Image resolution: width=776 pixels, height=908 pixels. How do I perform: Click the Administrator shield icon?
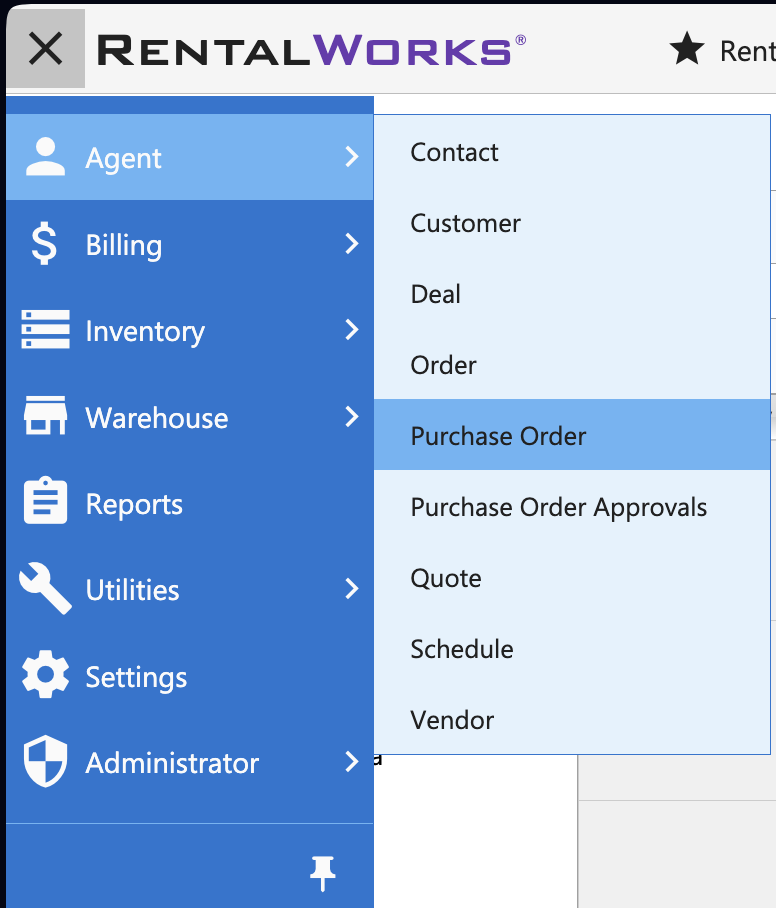click(x=46, y=761)
